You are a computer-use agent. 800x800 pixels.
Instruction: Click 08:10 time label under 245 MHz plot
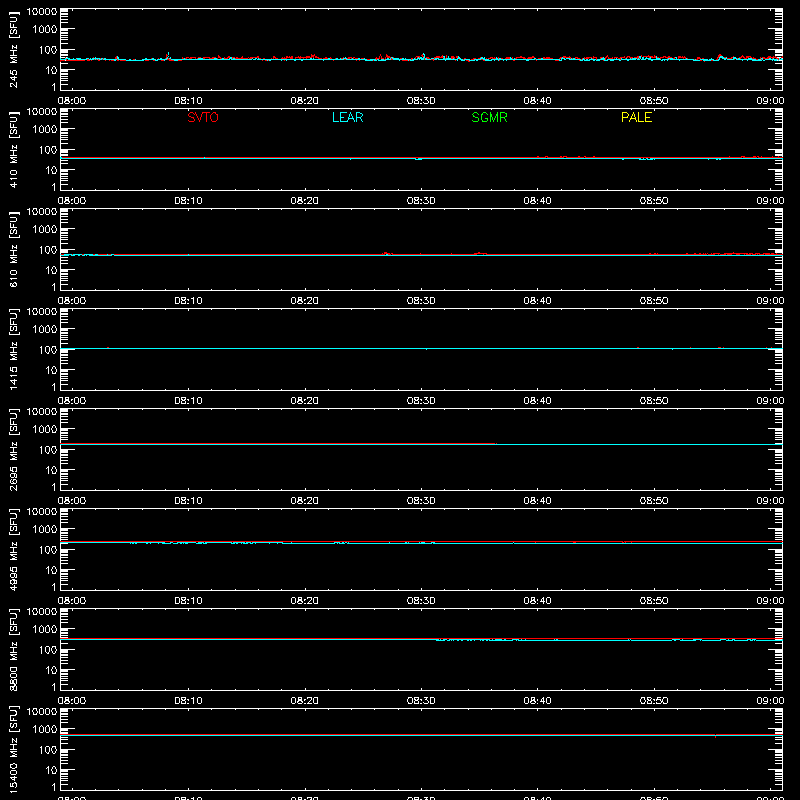click(188, 101)
